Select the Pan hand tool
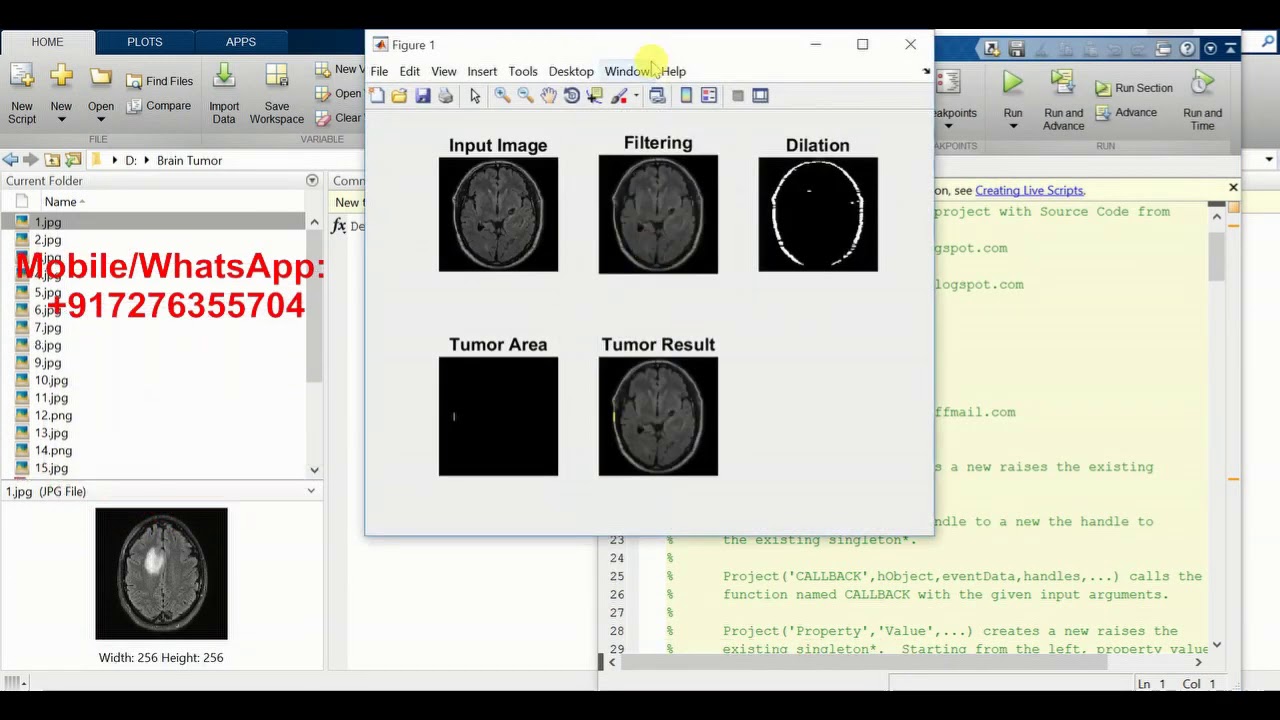 point(548,95)
